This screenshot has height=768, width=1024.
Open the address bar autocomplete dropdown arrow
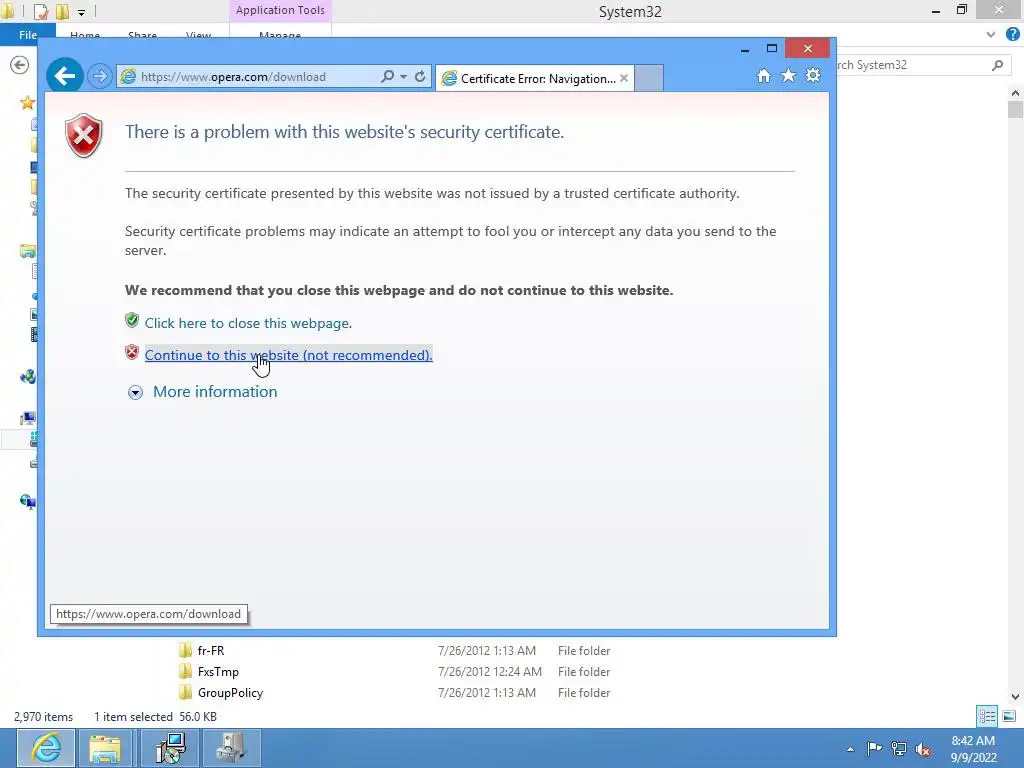coord(404,76)
